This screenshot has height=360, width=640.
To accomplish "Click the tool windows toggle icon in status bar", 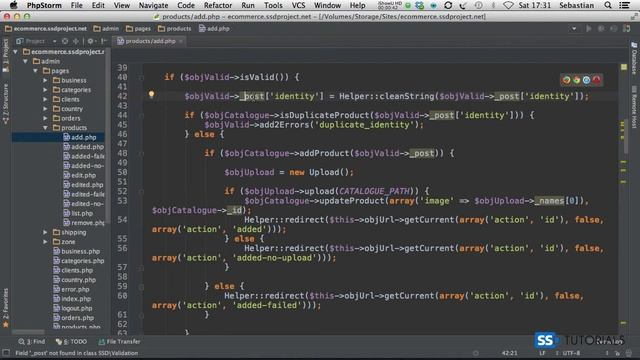I will [x=6, y=353].
